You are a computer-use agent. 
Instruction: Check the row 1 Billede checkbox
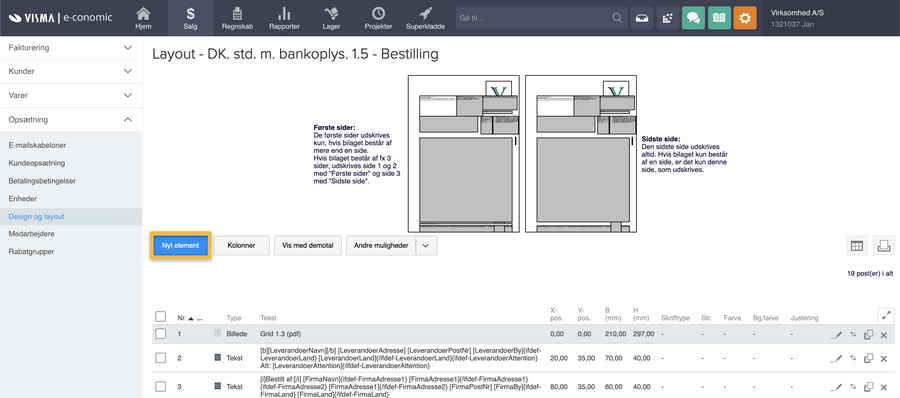(161, 334)
